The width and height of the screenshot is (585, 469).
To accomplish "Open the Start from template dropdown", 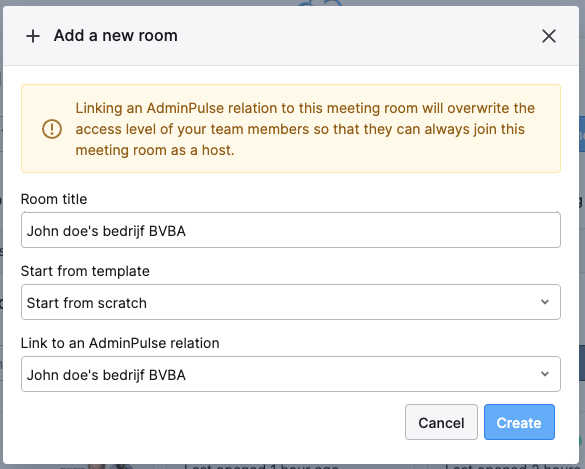I will click(x=291, y=302).
